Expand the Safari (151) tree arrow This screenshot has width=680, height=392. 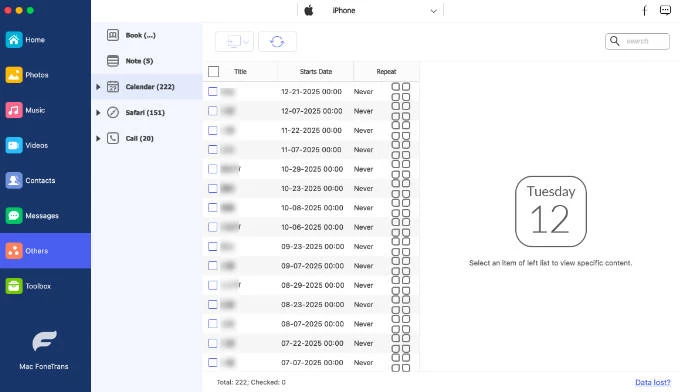pyautogui.click(x=98, y=113)
